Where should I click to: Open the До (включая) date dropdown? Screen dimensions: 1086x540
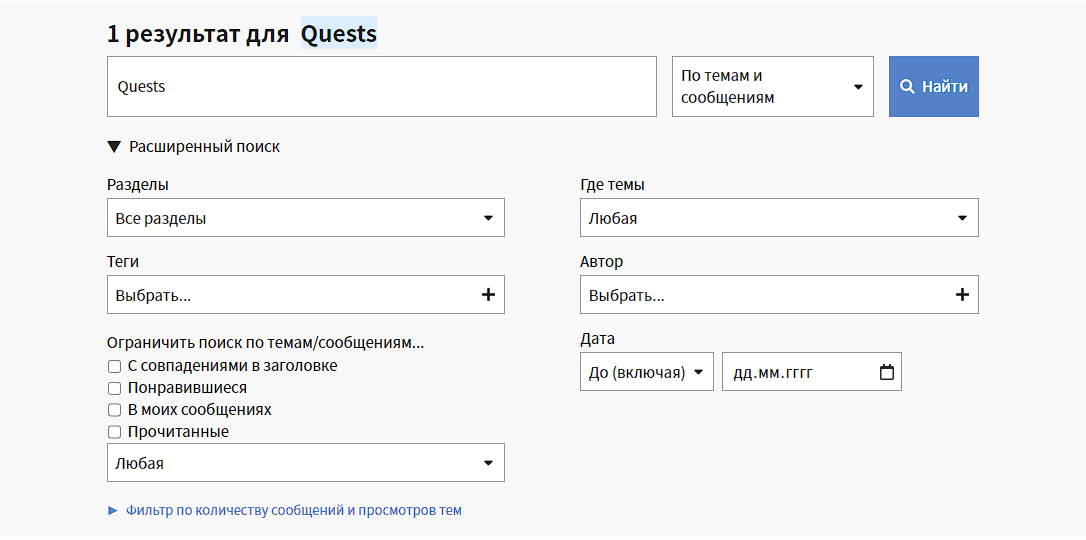pyautogui.click(x=646, y=372)
